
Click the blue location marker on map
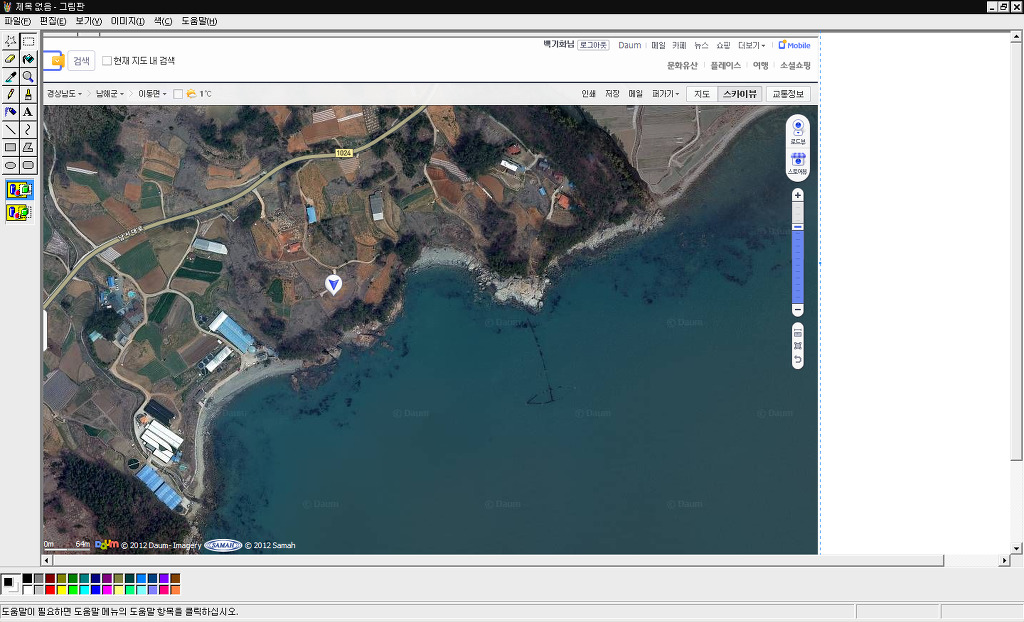[334, 284]
